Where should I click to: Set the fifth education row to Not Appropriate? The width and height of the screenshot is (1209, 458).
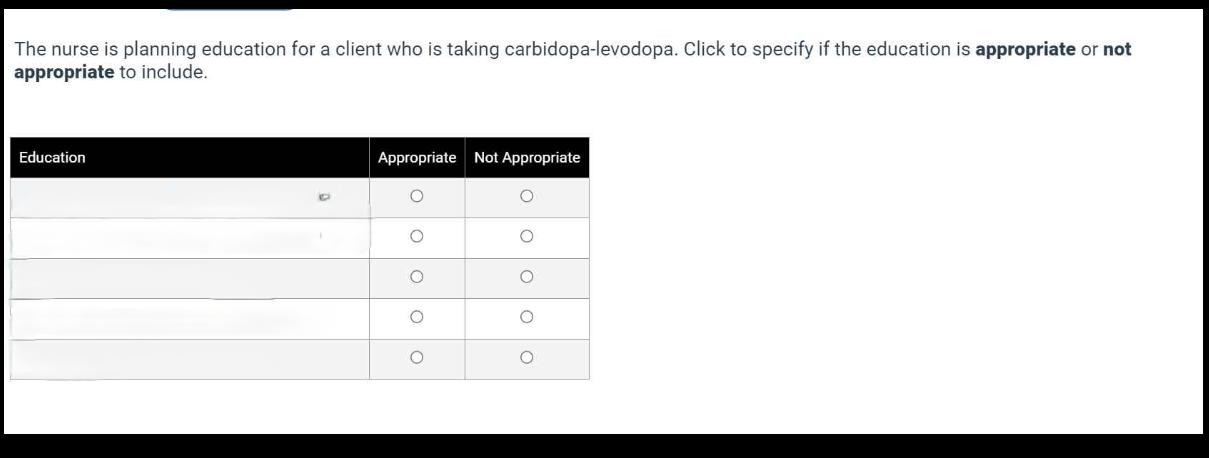[x=527, y=357]
